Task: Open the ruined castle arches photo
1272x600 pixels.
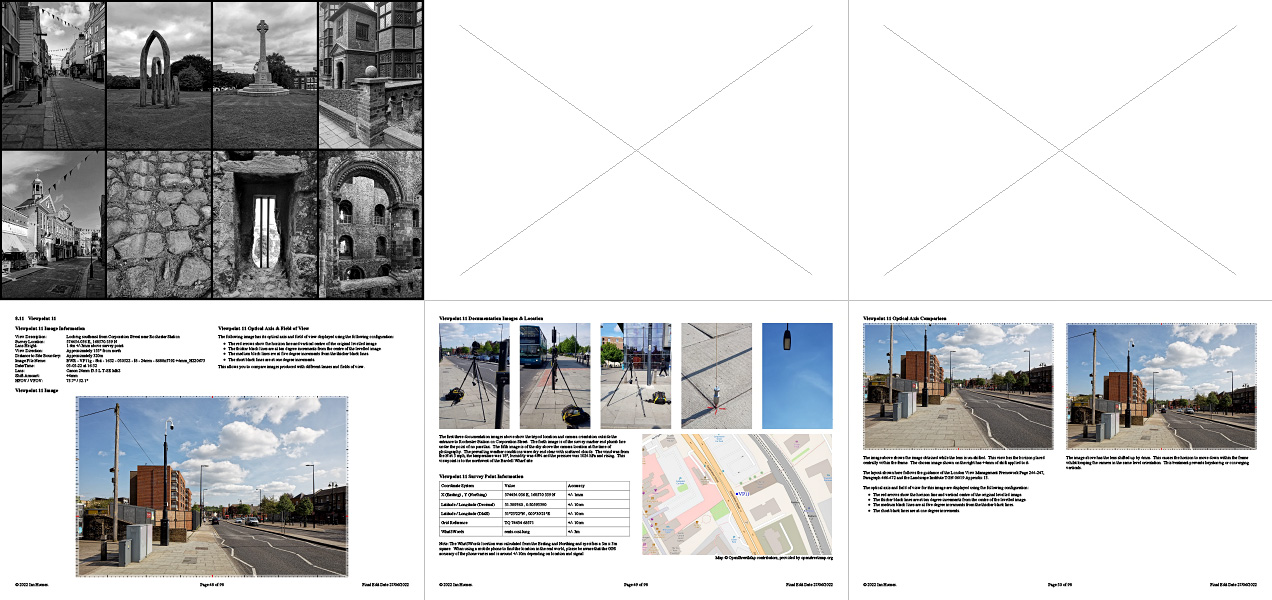Action: click(370, 224)
